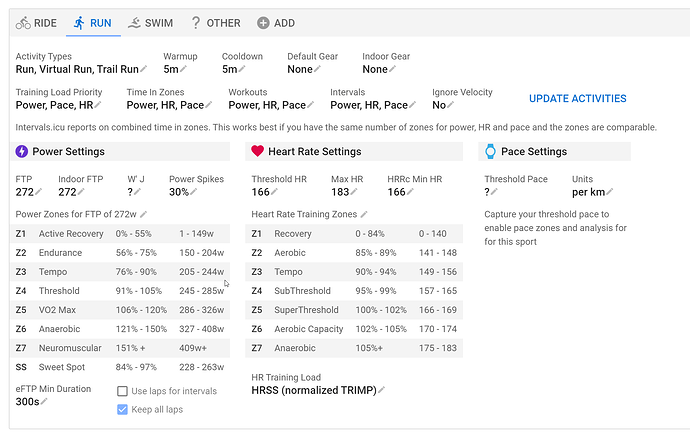Edit Default Gear pencil icon
This screenshot has width=690, height=432.
coord(317,69)
